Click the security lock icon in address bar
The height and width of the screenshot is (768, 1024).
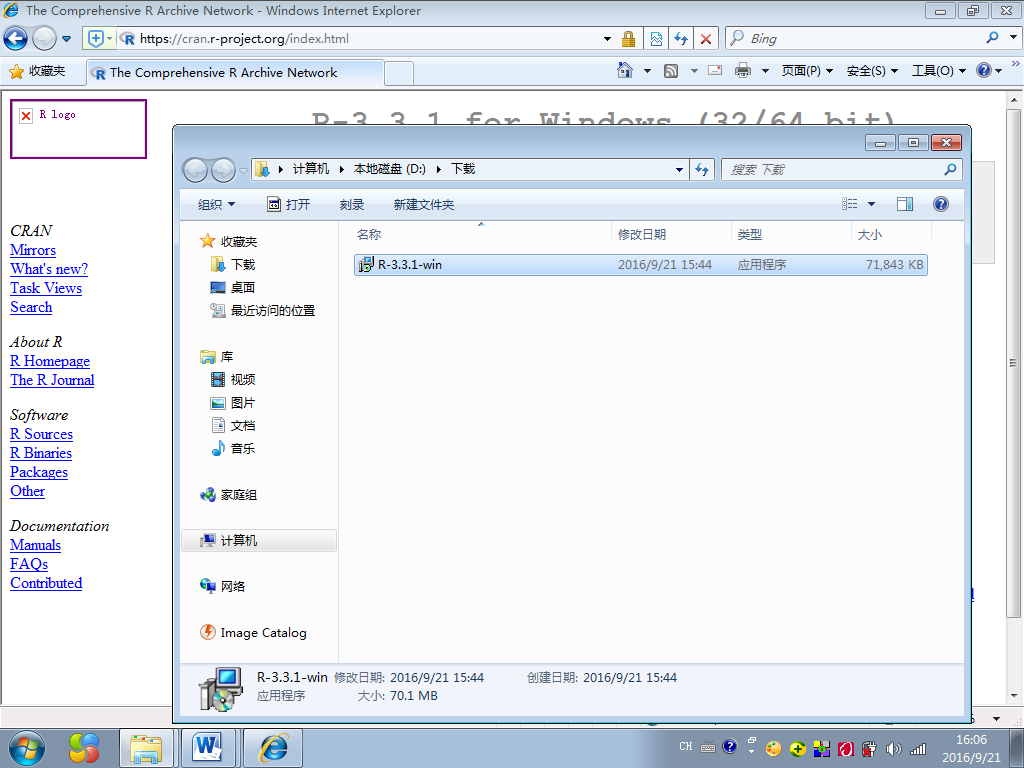[628, 39]
